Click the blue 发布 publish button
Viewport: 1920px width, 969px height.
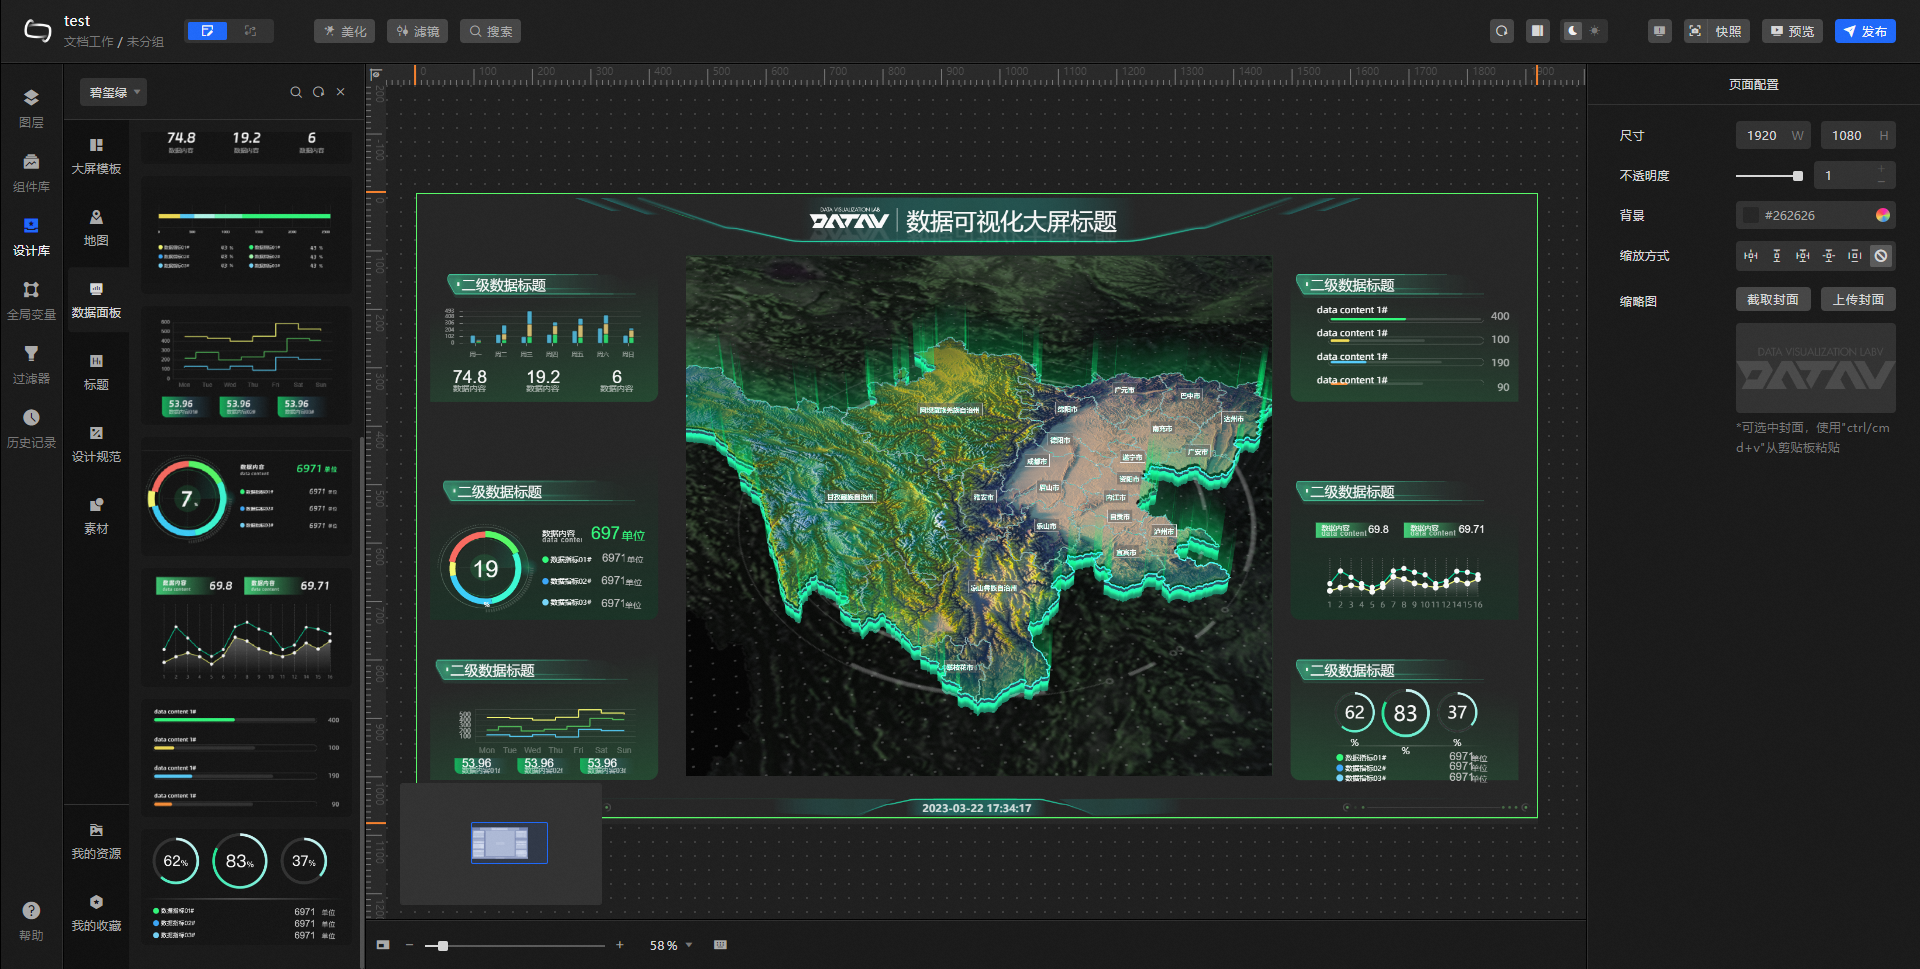coord(1865,31)
